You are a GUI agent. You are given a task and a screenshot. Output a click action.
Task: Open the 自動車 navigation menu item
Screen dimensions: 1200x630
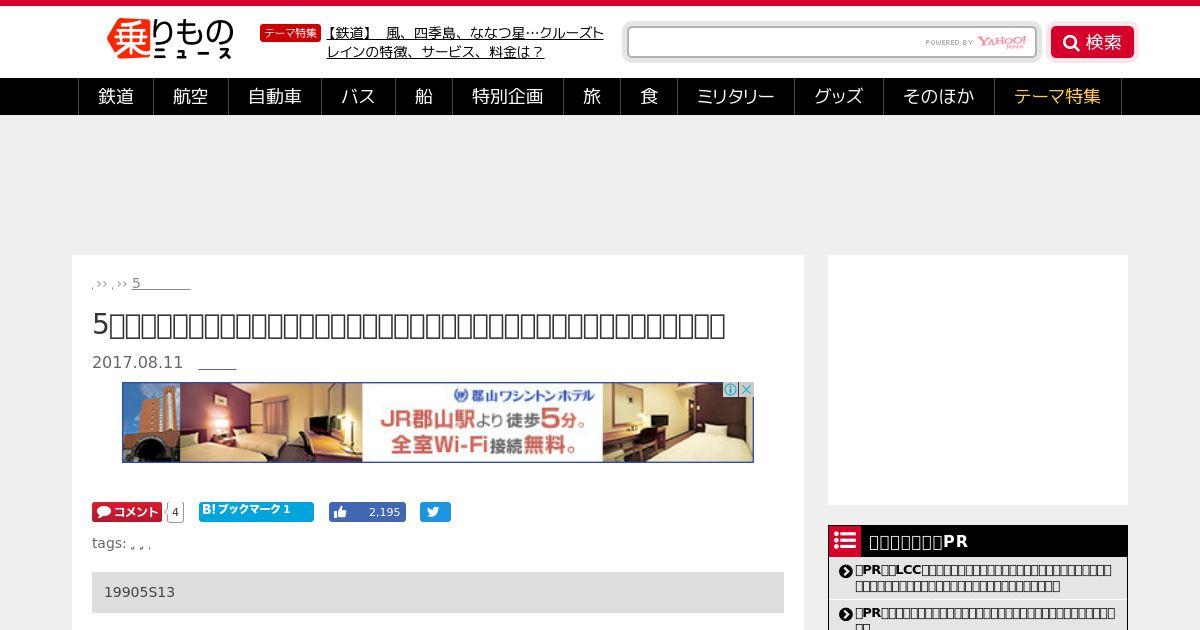pyautogui.click(x=275, y=97)
